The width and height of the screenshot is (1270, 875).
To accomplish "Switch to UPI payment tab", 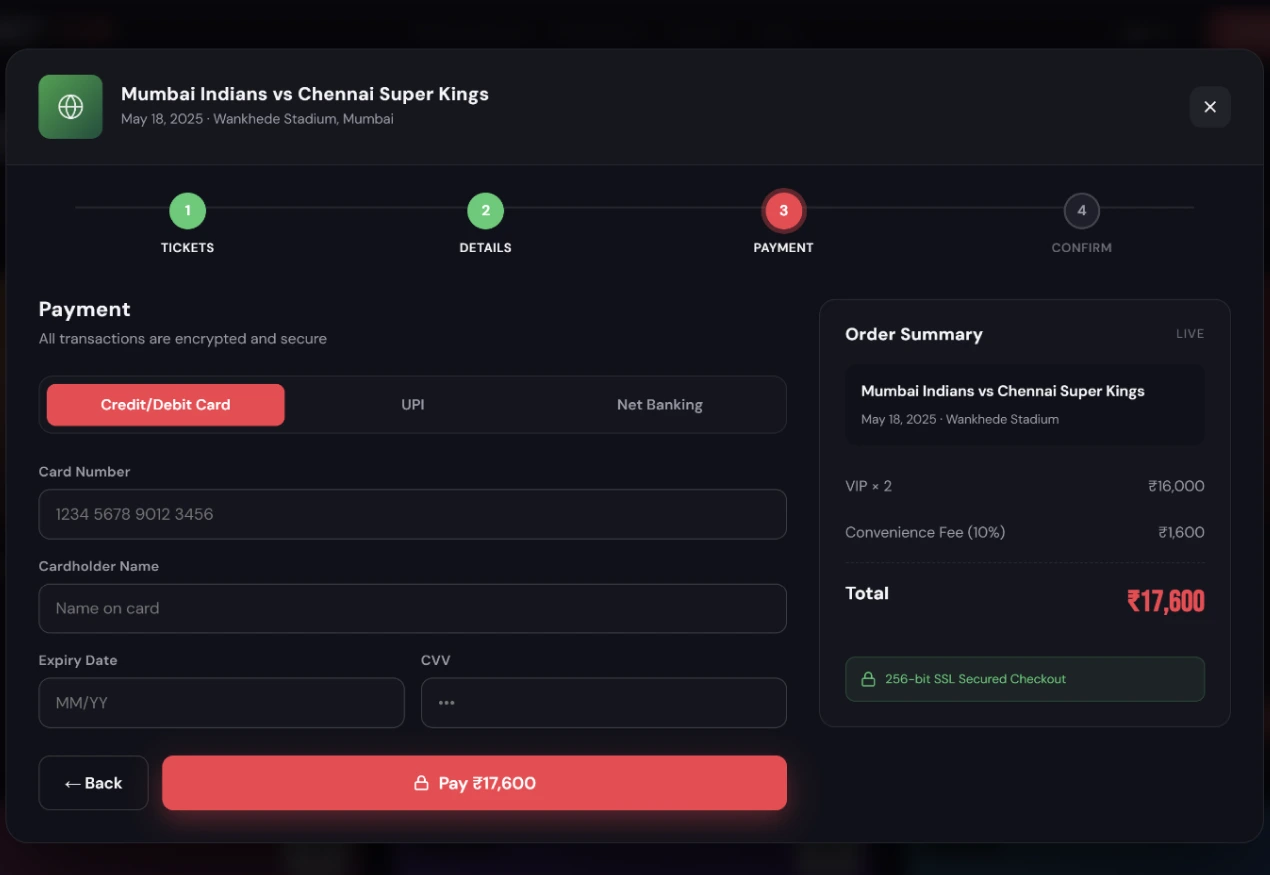I will point(413,405).
